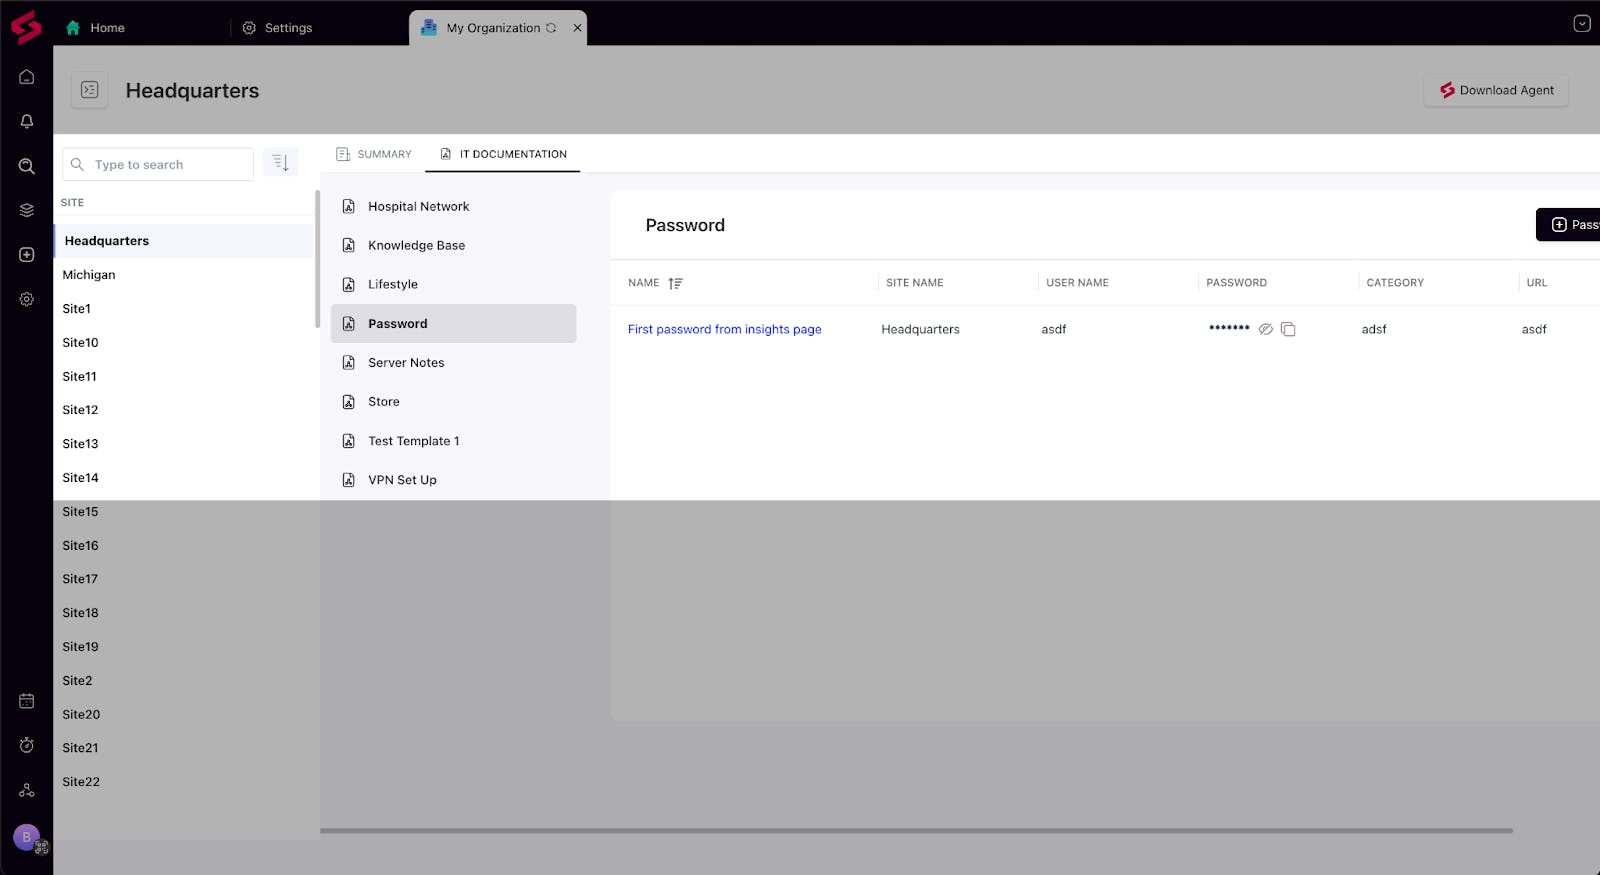
Task: Click the Hospital Network document icon
Action: [349, 206]
